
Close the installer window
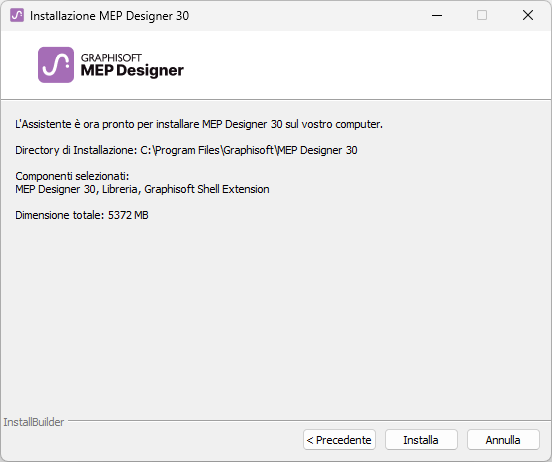[528, 15]
